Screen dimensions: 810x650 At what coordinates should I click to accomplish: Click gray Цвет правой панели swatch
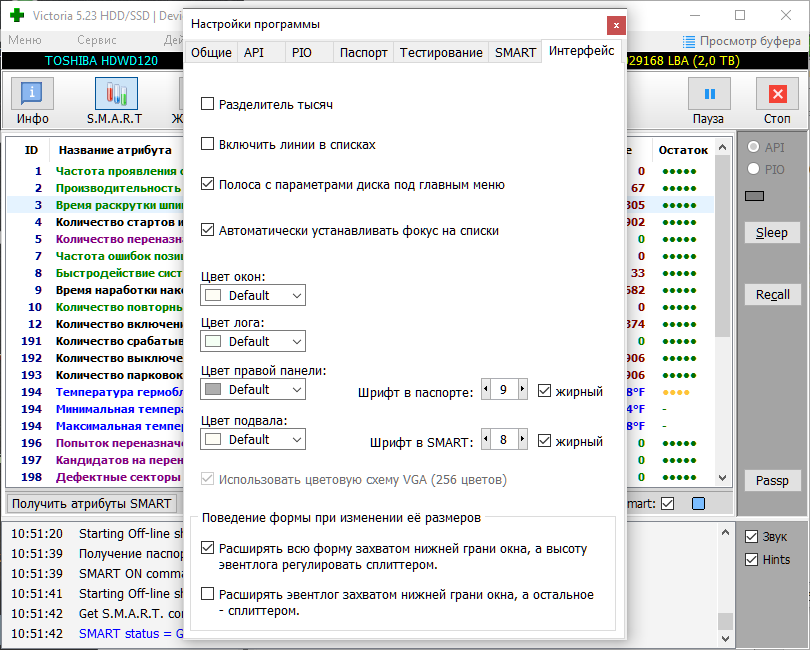click(213, 389)
